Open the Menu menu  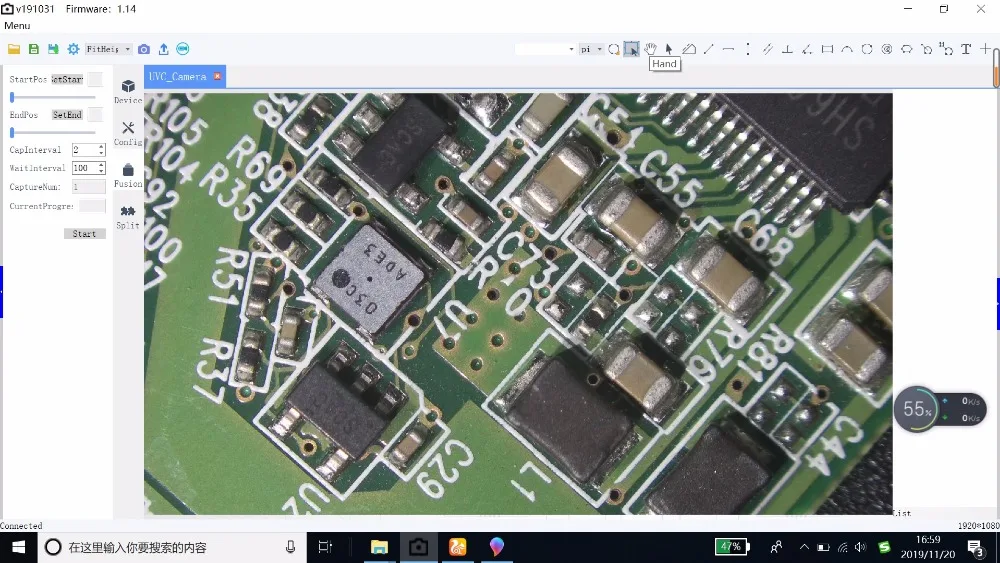(17, 26)
